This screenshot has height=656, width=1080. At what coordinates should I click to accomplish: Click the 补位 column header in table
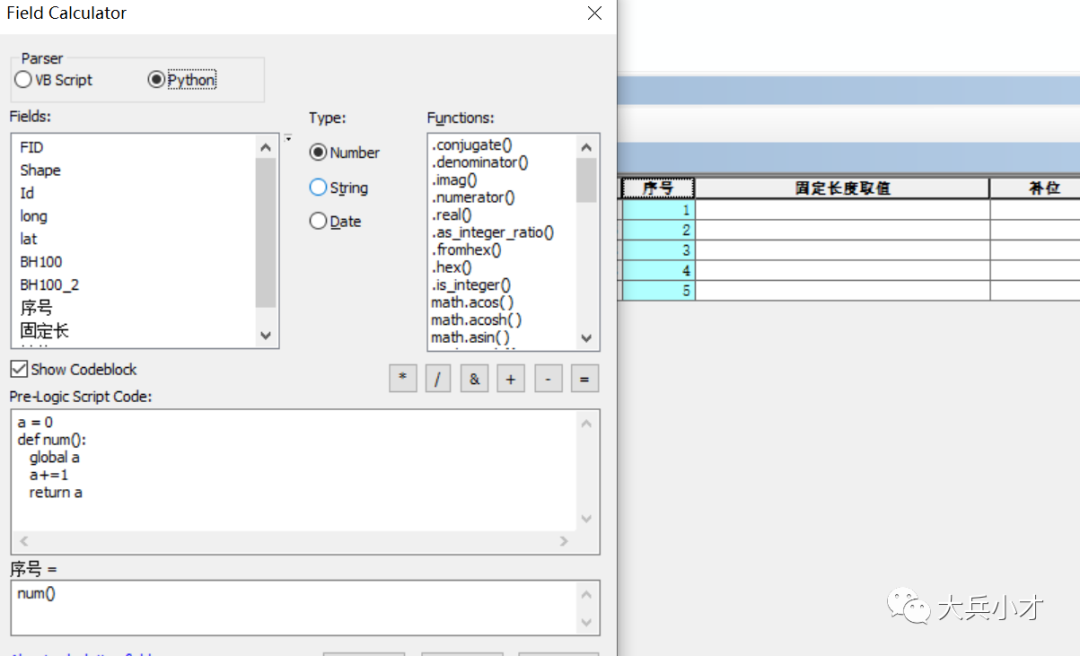[1035, 188]
